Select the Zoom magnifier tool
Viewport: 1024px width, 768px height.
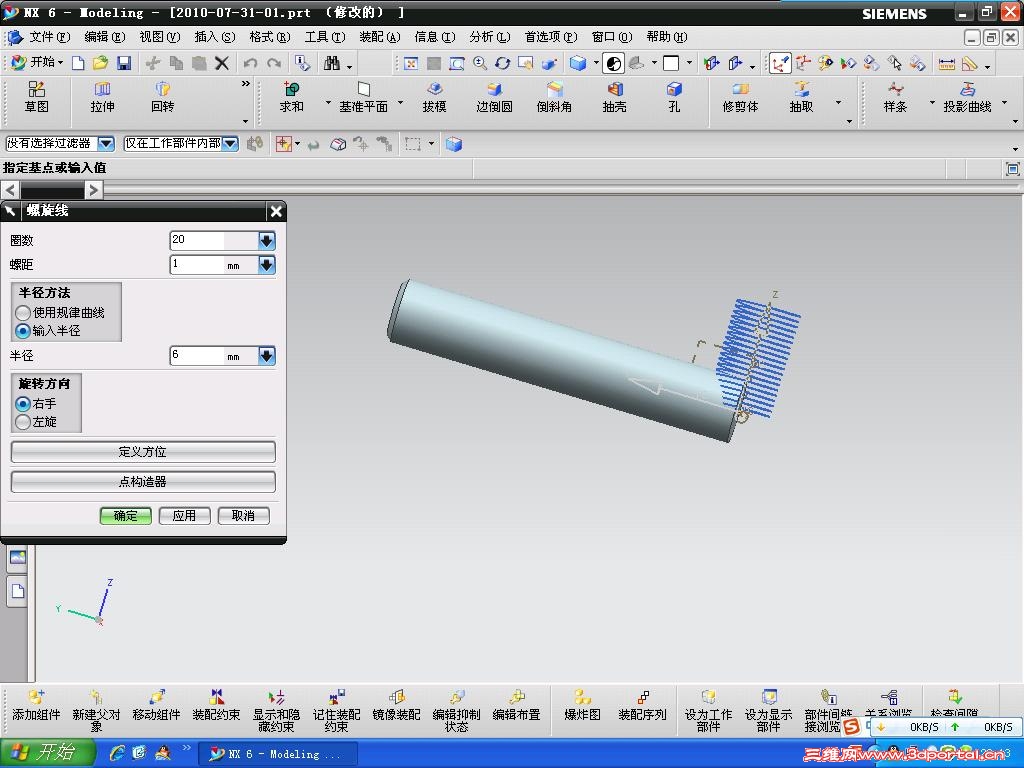point(480,63)
